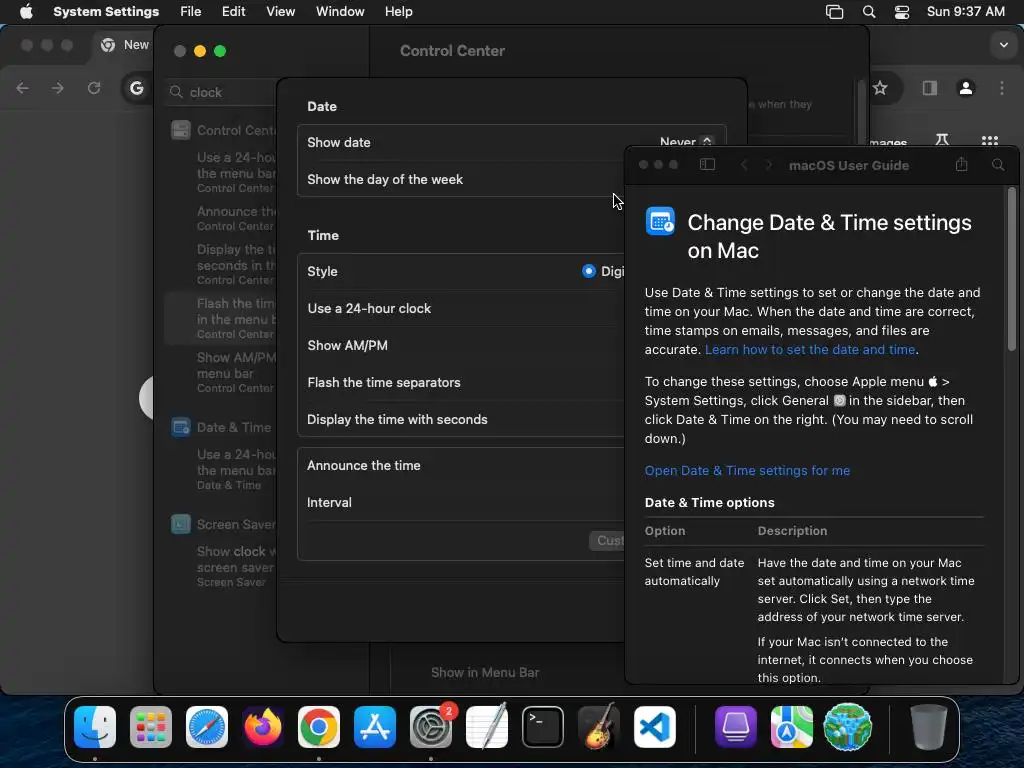Launch Firefox from the Dock
Viewport: 1024px width, 768px height.
263,727
